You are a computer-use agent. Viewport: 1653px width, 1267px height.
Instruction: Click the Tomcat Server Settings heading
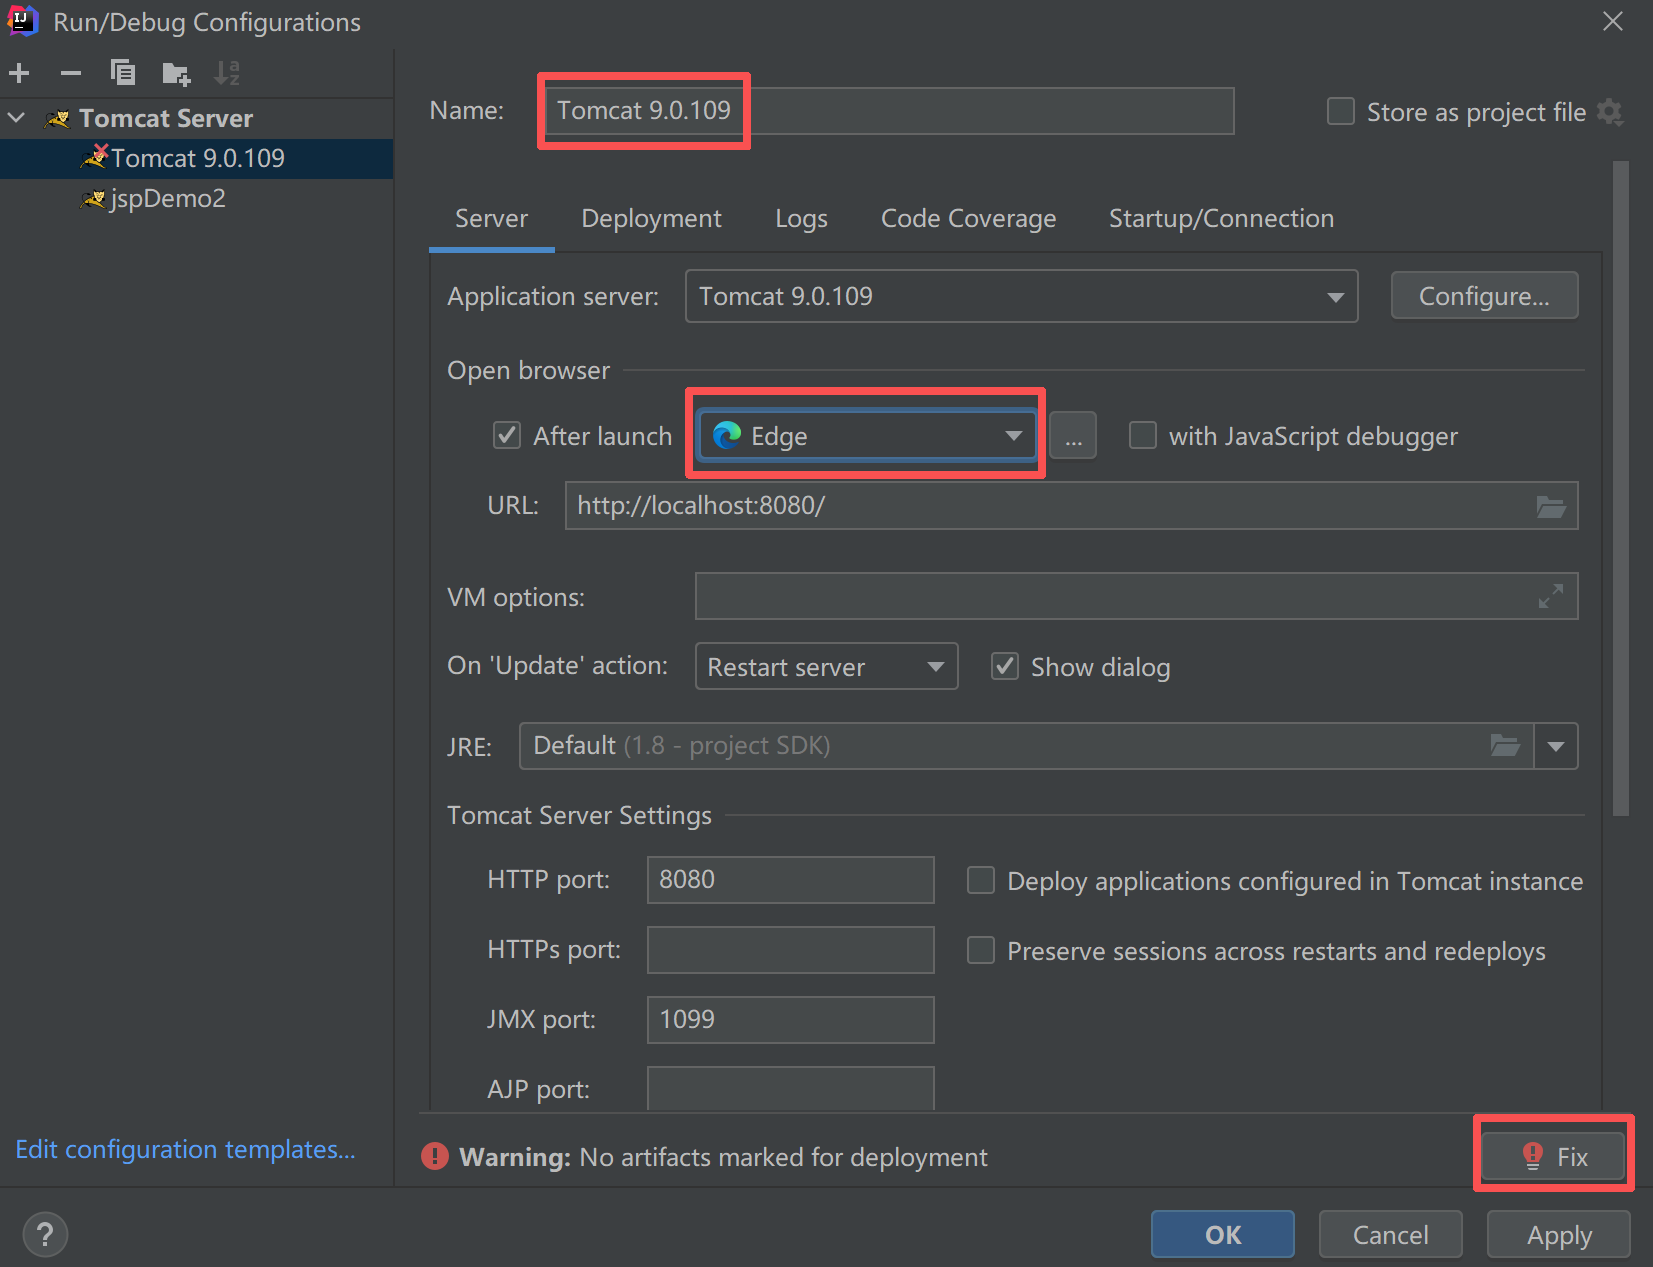(579, 815)
